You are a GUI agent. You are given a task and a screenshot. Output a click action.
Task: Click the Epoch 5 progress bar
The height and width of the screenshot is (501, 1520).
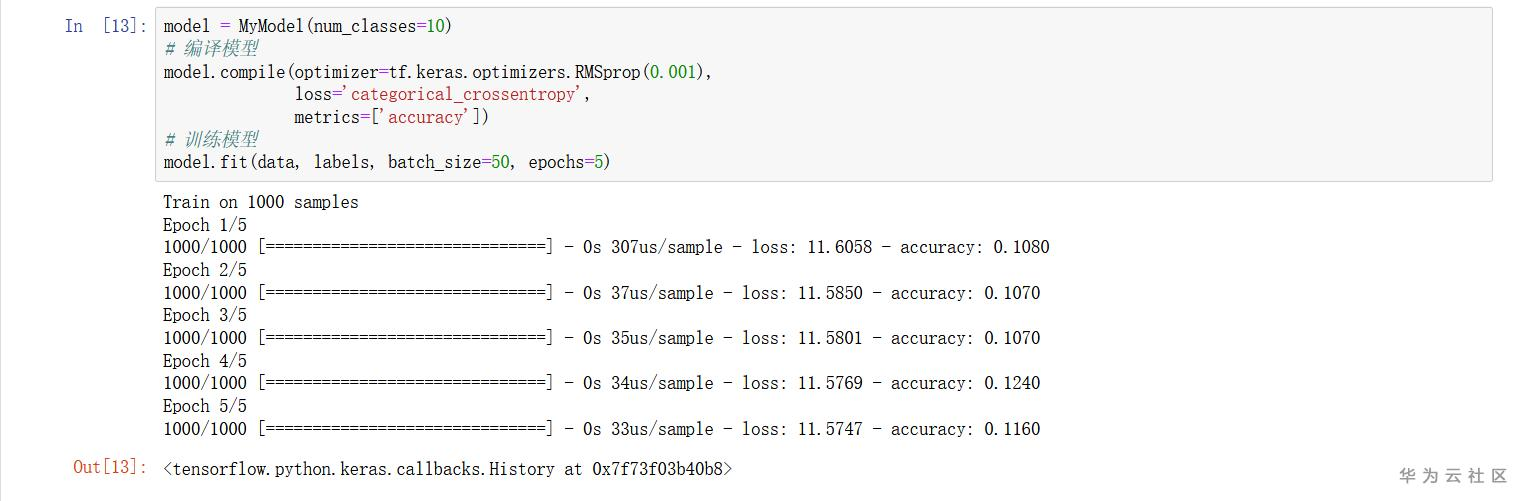coord(405,429)
